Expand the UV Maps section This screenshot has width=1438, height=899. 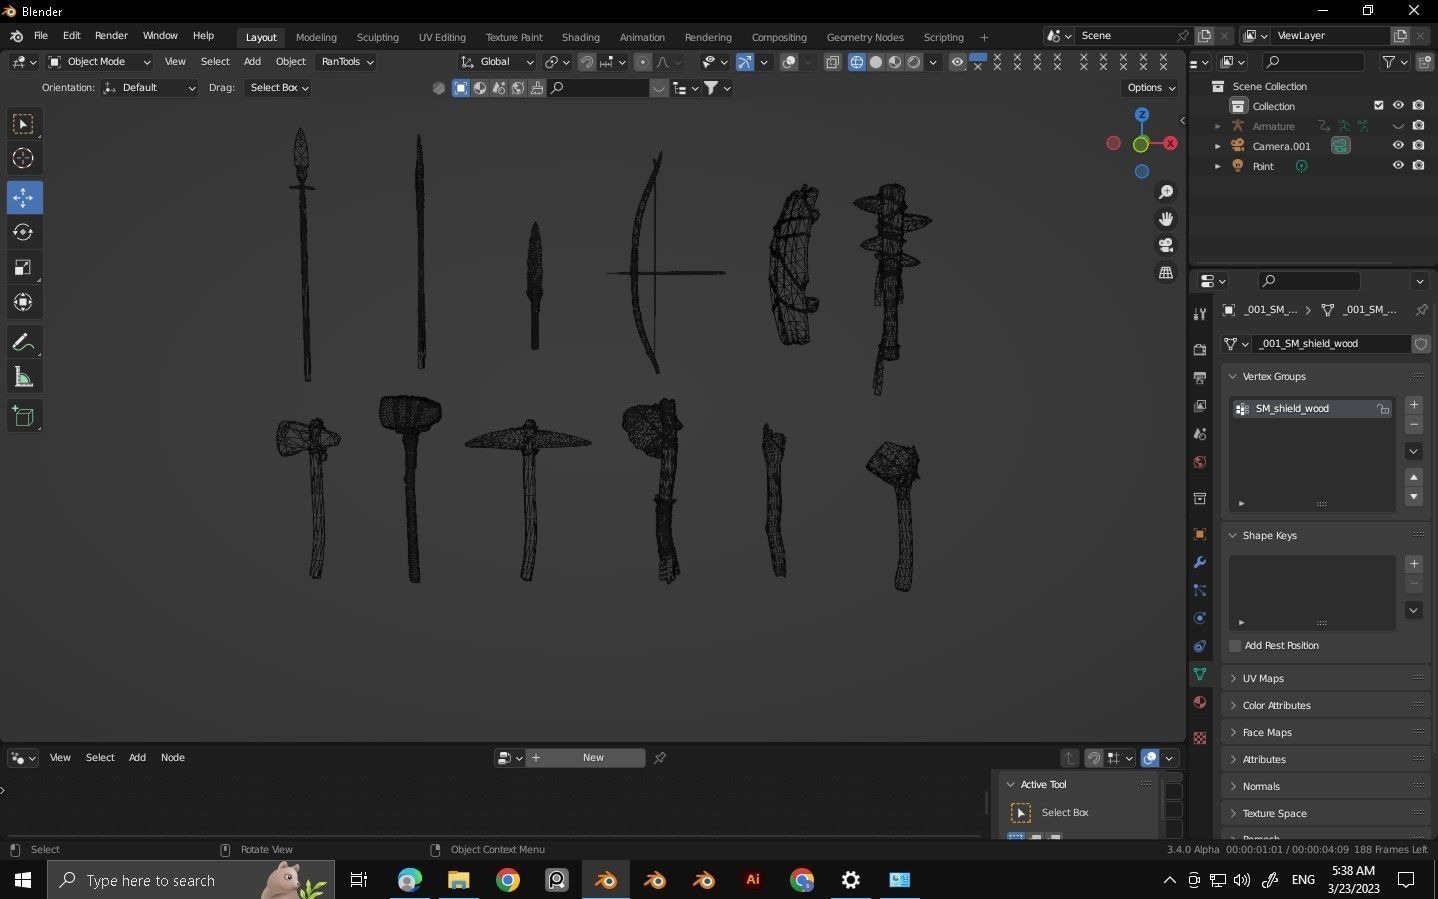(1232, 677)
